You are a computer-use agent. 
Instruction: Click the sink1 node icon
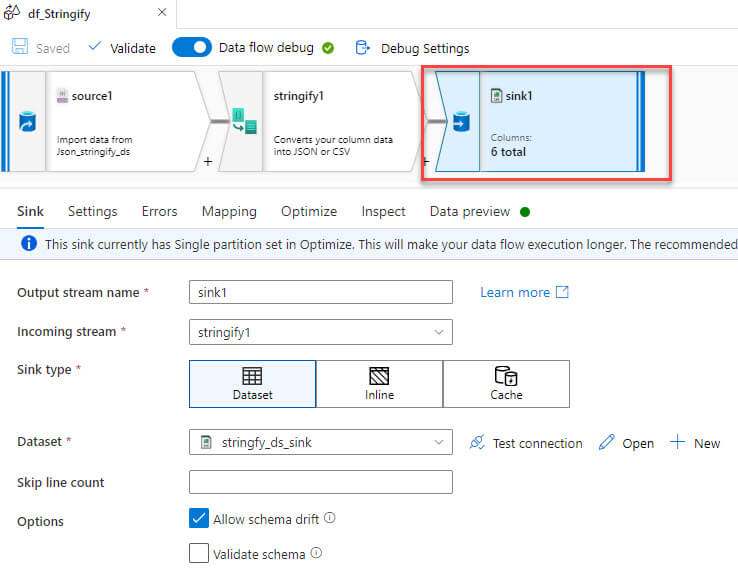460,122
